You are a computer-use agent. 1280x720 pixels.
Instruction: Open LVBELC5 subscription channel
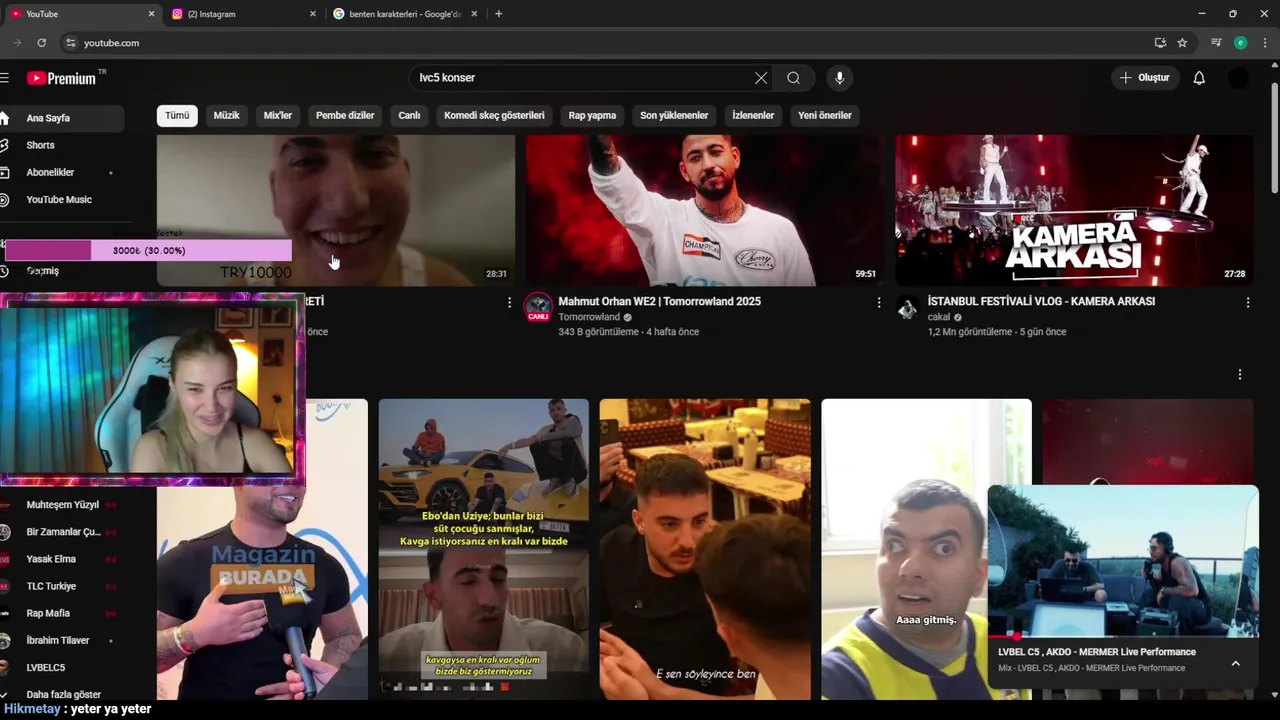tap(62, 667)
